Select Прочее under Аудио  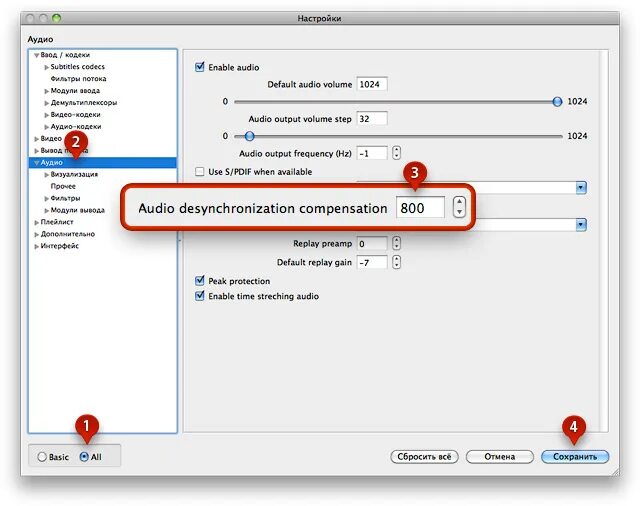click(x=63, y=186)
